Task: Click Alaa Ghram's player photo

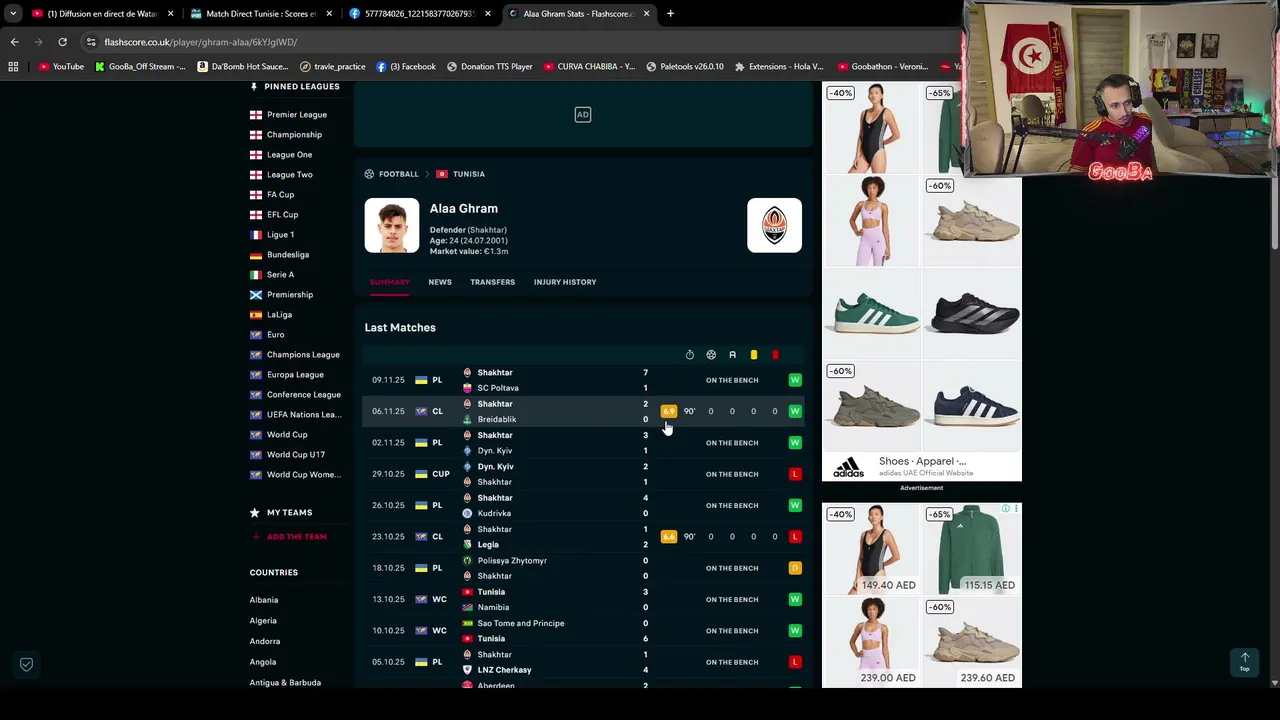Action: (392, 225)
